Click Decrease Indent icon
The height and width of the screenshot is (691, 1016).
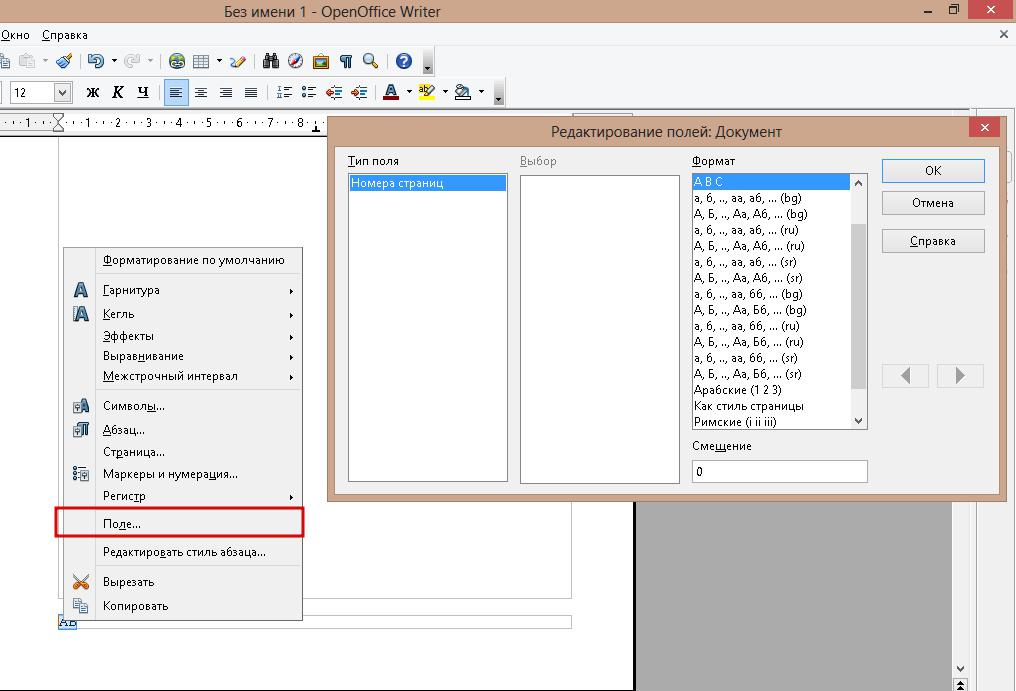click(x=334, y=93)
